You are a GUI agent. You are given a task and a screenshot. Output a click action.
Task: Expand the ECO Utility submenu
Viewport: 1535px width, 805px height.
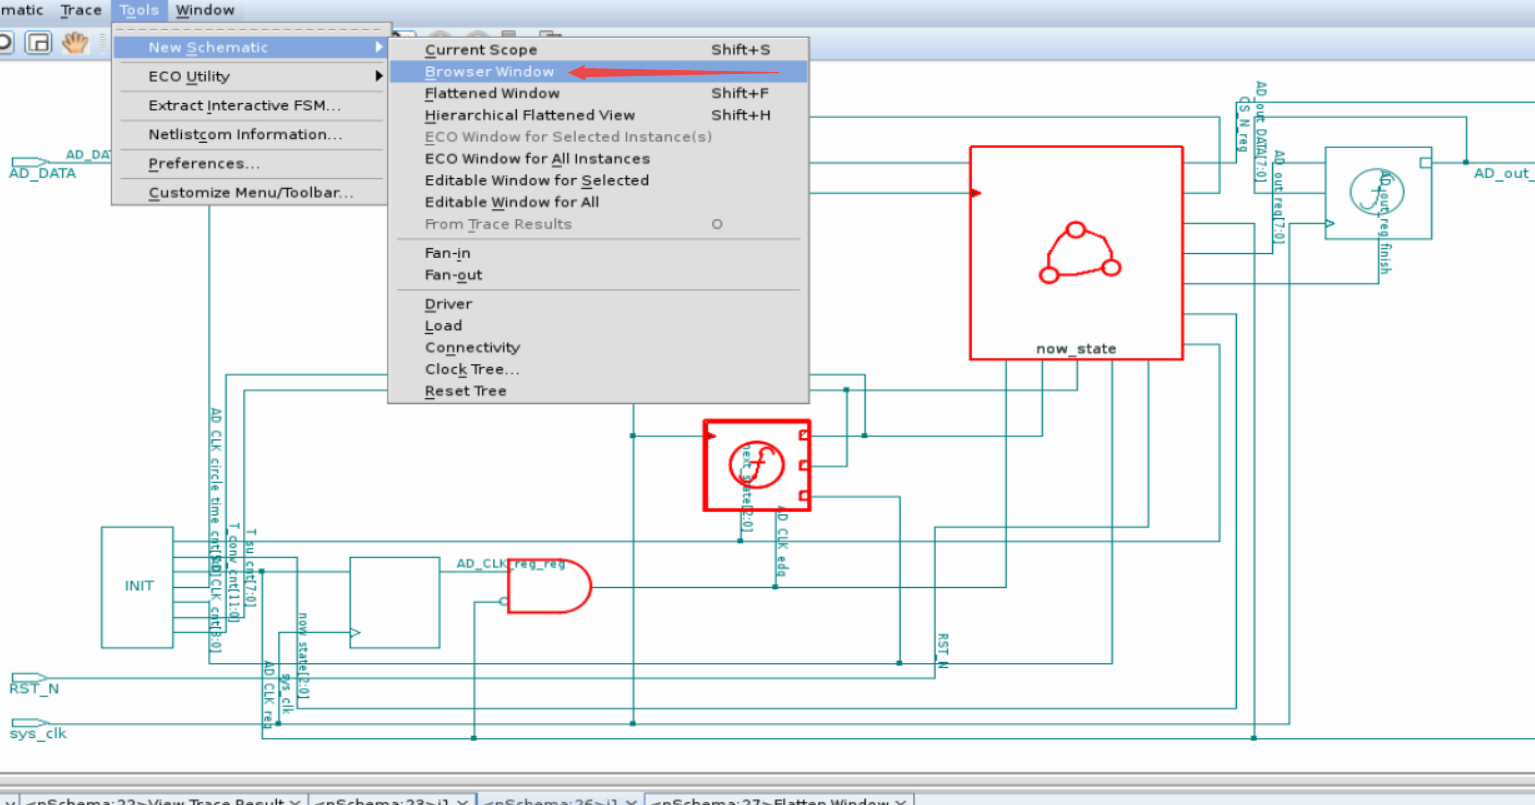[190, 76]
